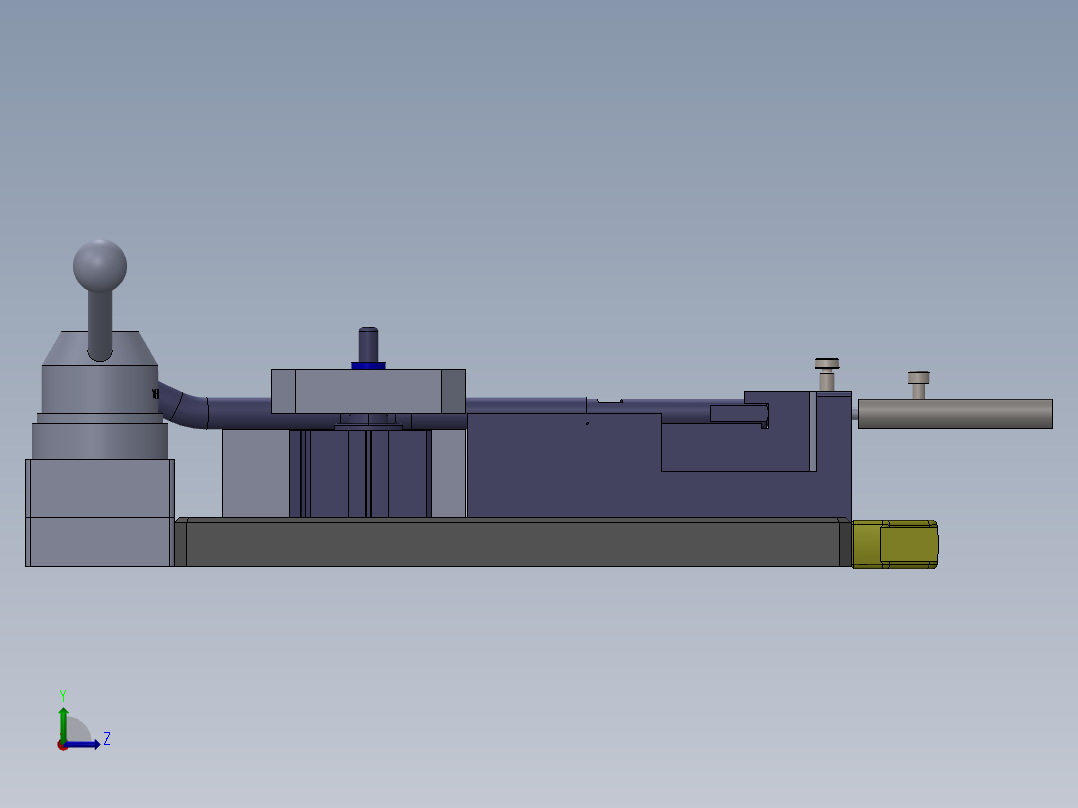
Task: Click the curved pipe elbow near the housing
Action: pos(183,406)
